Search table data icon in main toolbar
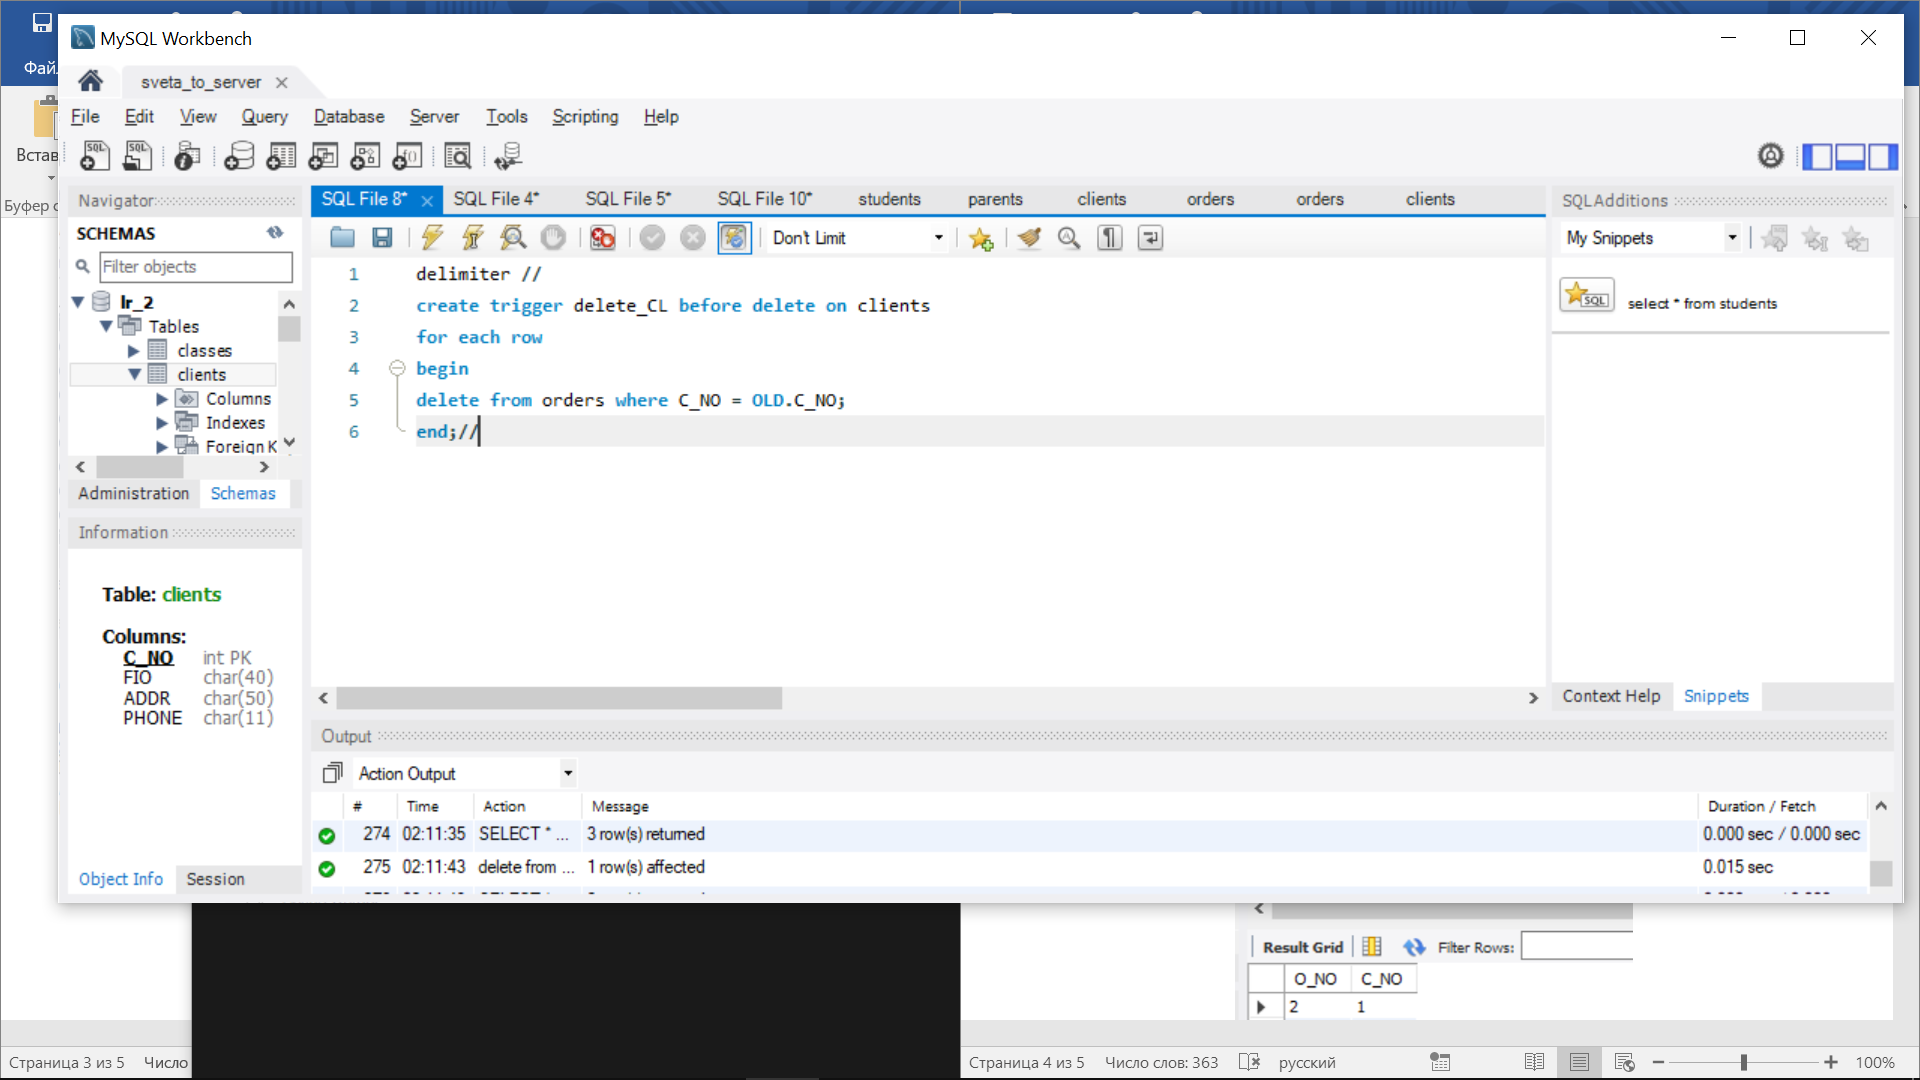 457,156
